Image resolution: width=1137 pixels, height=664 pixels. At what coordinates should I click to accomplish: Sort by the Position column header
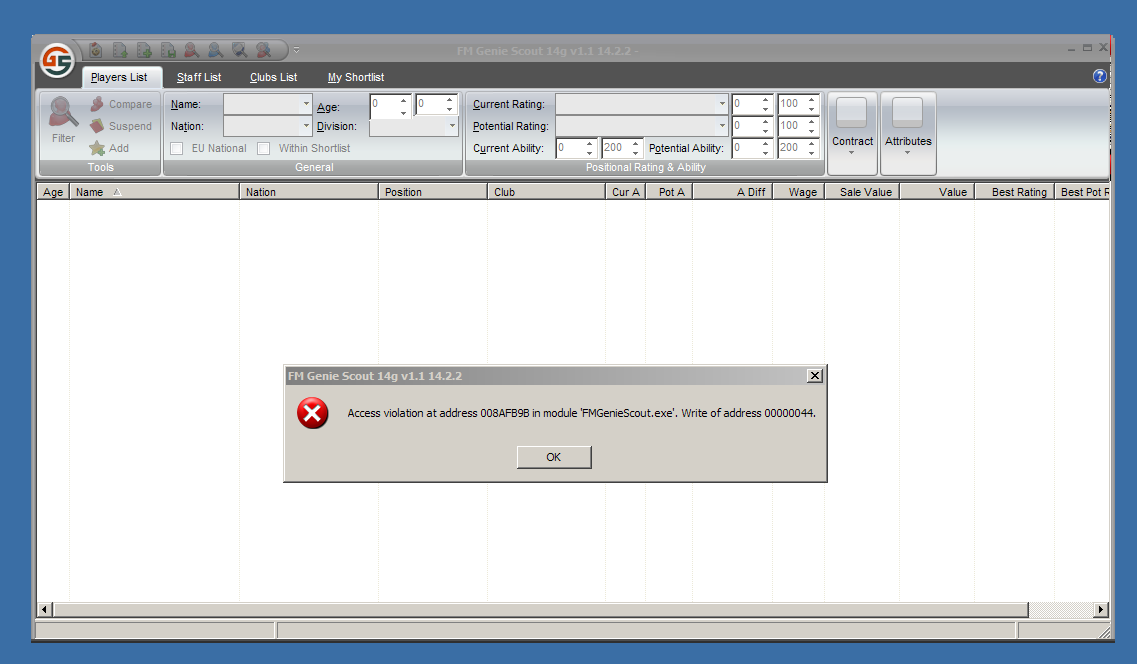coord(433,192)
